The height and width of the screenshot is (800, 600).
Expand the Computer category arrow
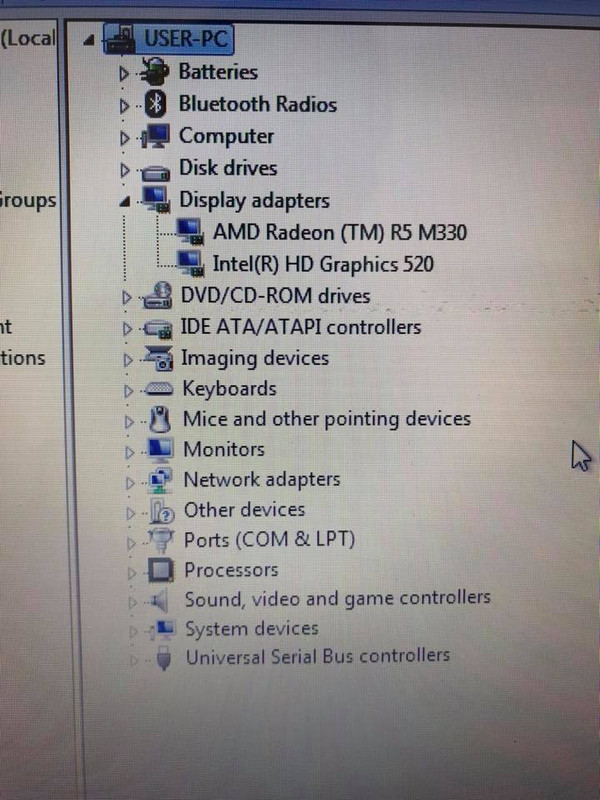[x=124, y=138]
